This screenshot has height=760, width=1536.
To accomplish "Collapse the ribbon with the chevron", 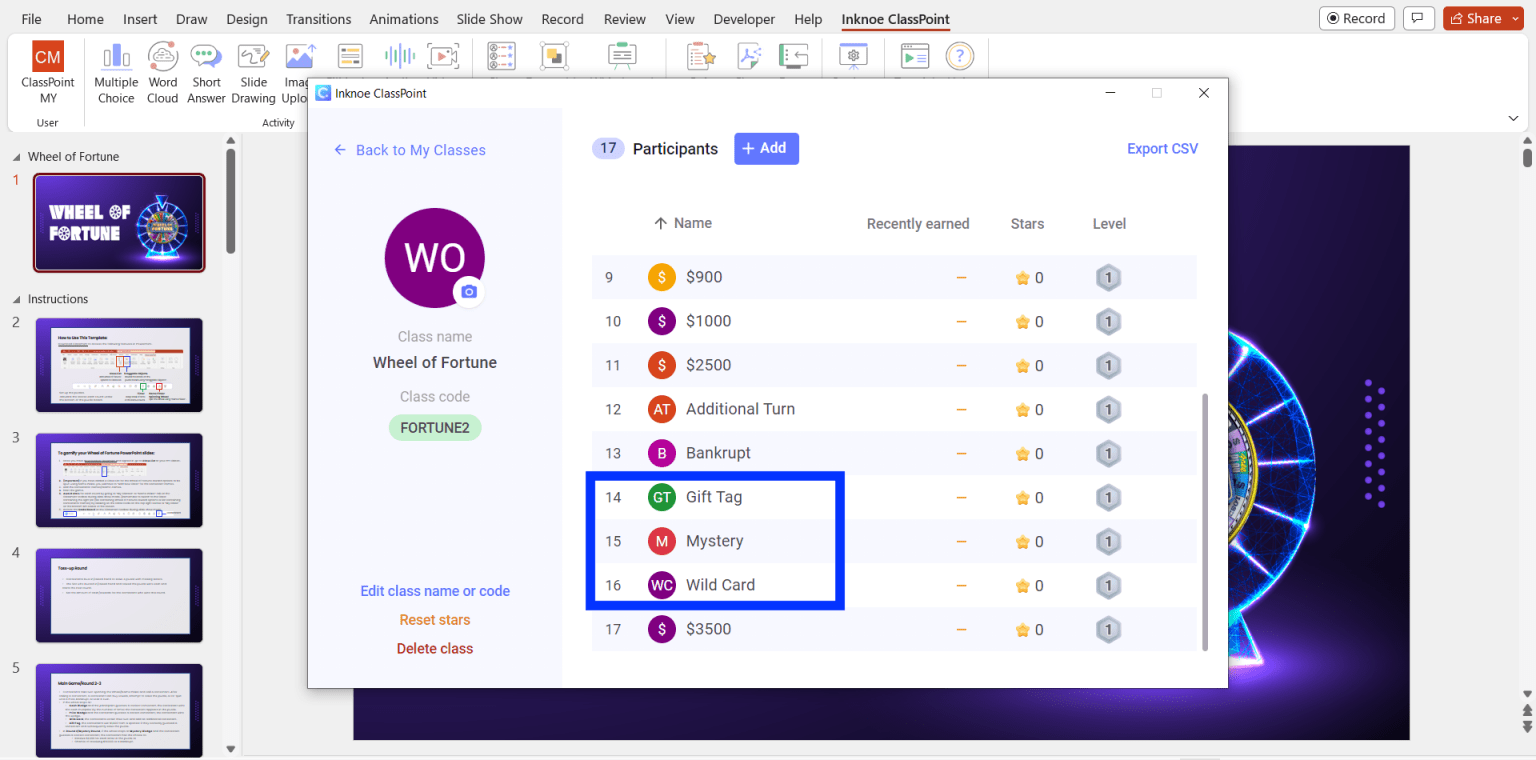I will (1513, 118).
